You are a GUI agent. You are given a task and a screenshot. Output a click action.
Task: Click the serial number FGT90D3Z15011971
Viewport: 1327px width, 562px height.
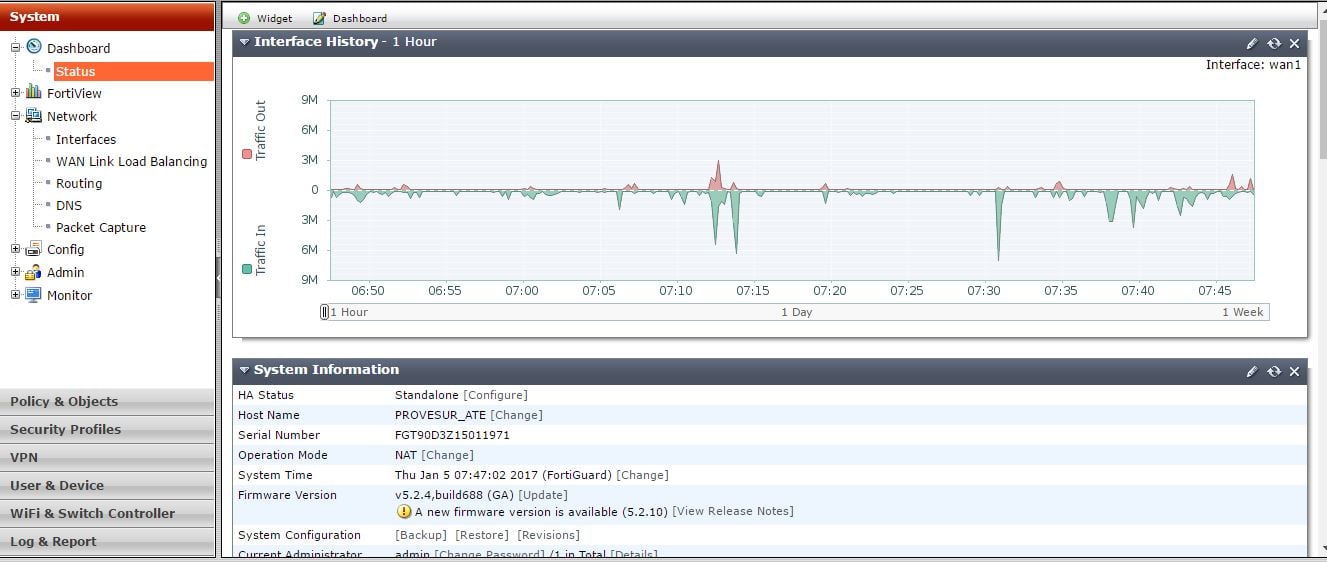(x=453, y=435)
